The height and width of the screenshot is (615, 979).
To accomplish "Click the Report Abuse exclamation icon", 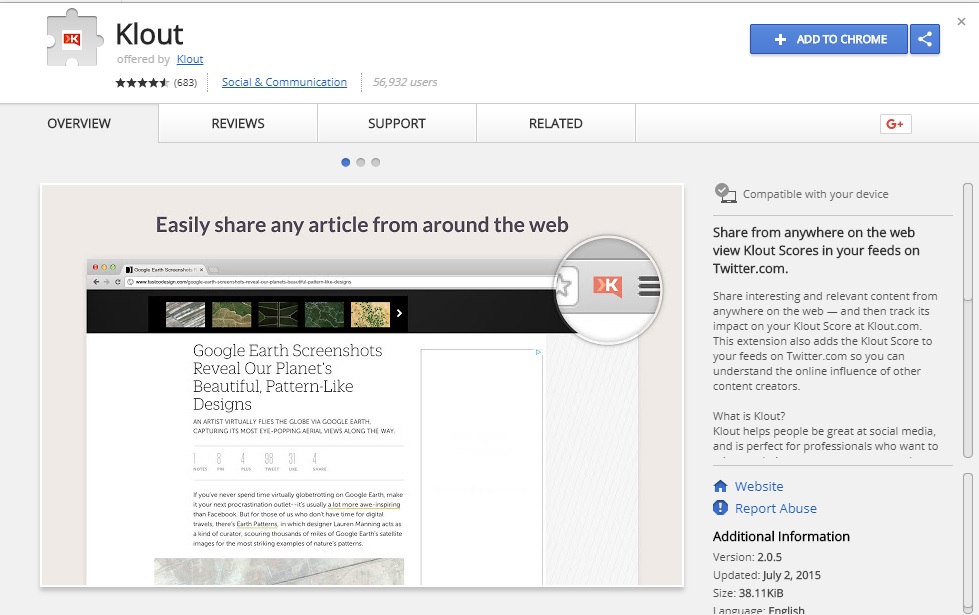I will [721, 508].
